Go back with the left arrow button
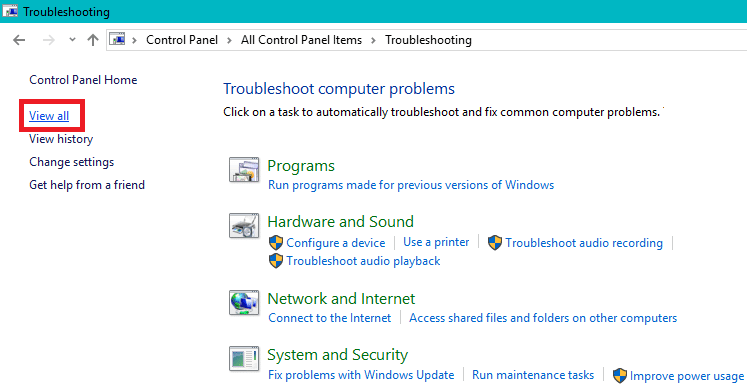 [19, 40]
